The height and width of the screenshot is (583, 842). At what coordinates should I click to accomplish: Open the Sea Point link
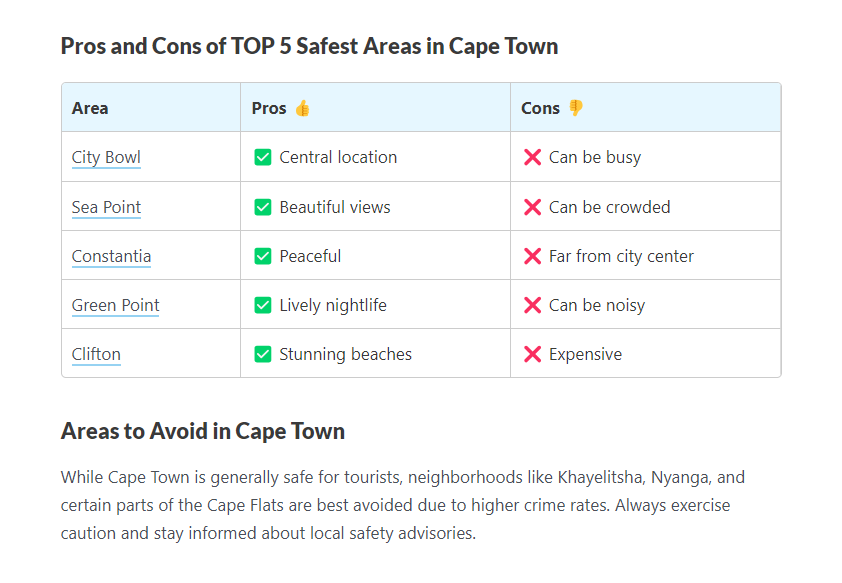pyautogui.click(x=106, y=207)
